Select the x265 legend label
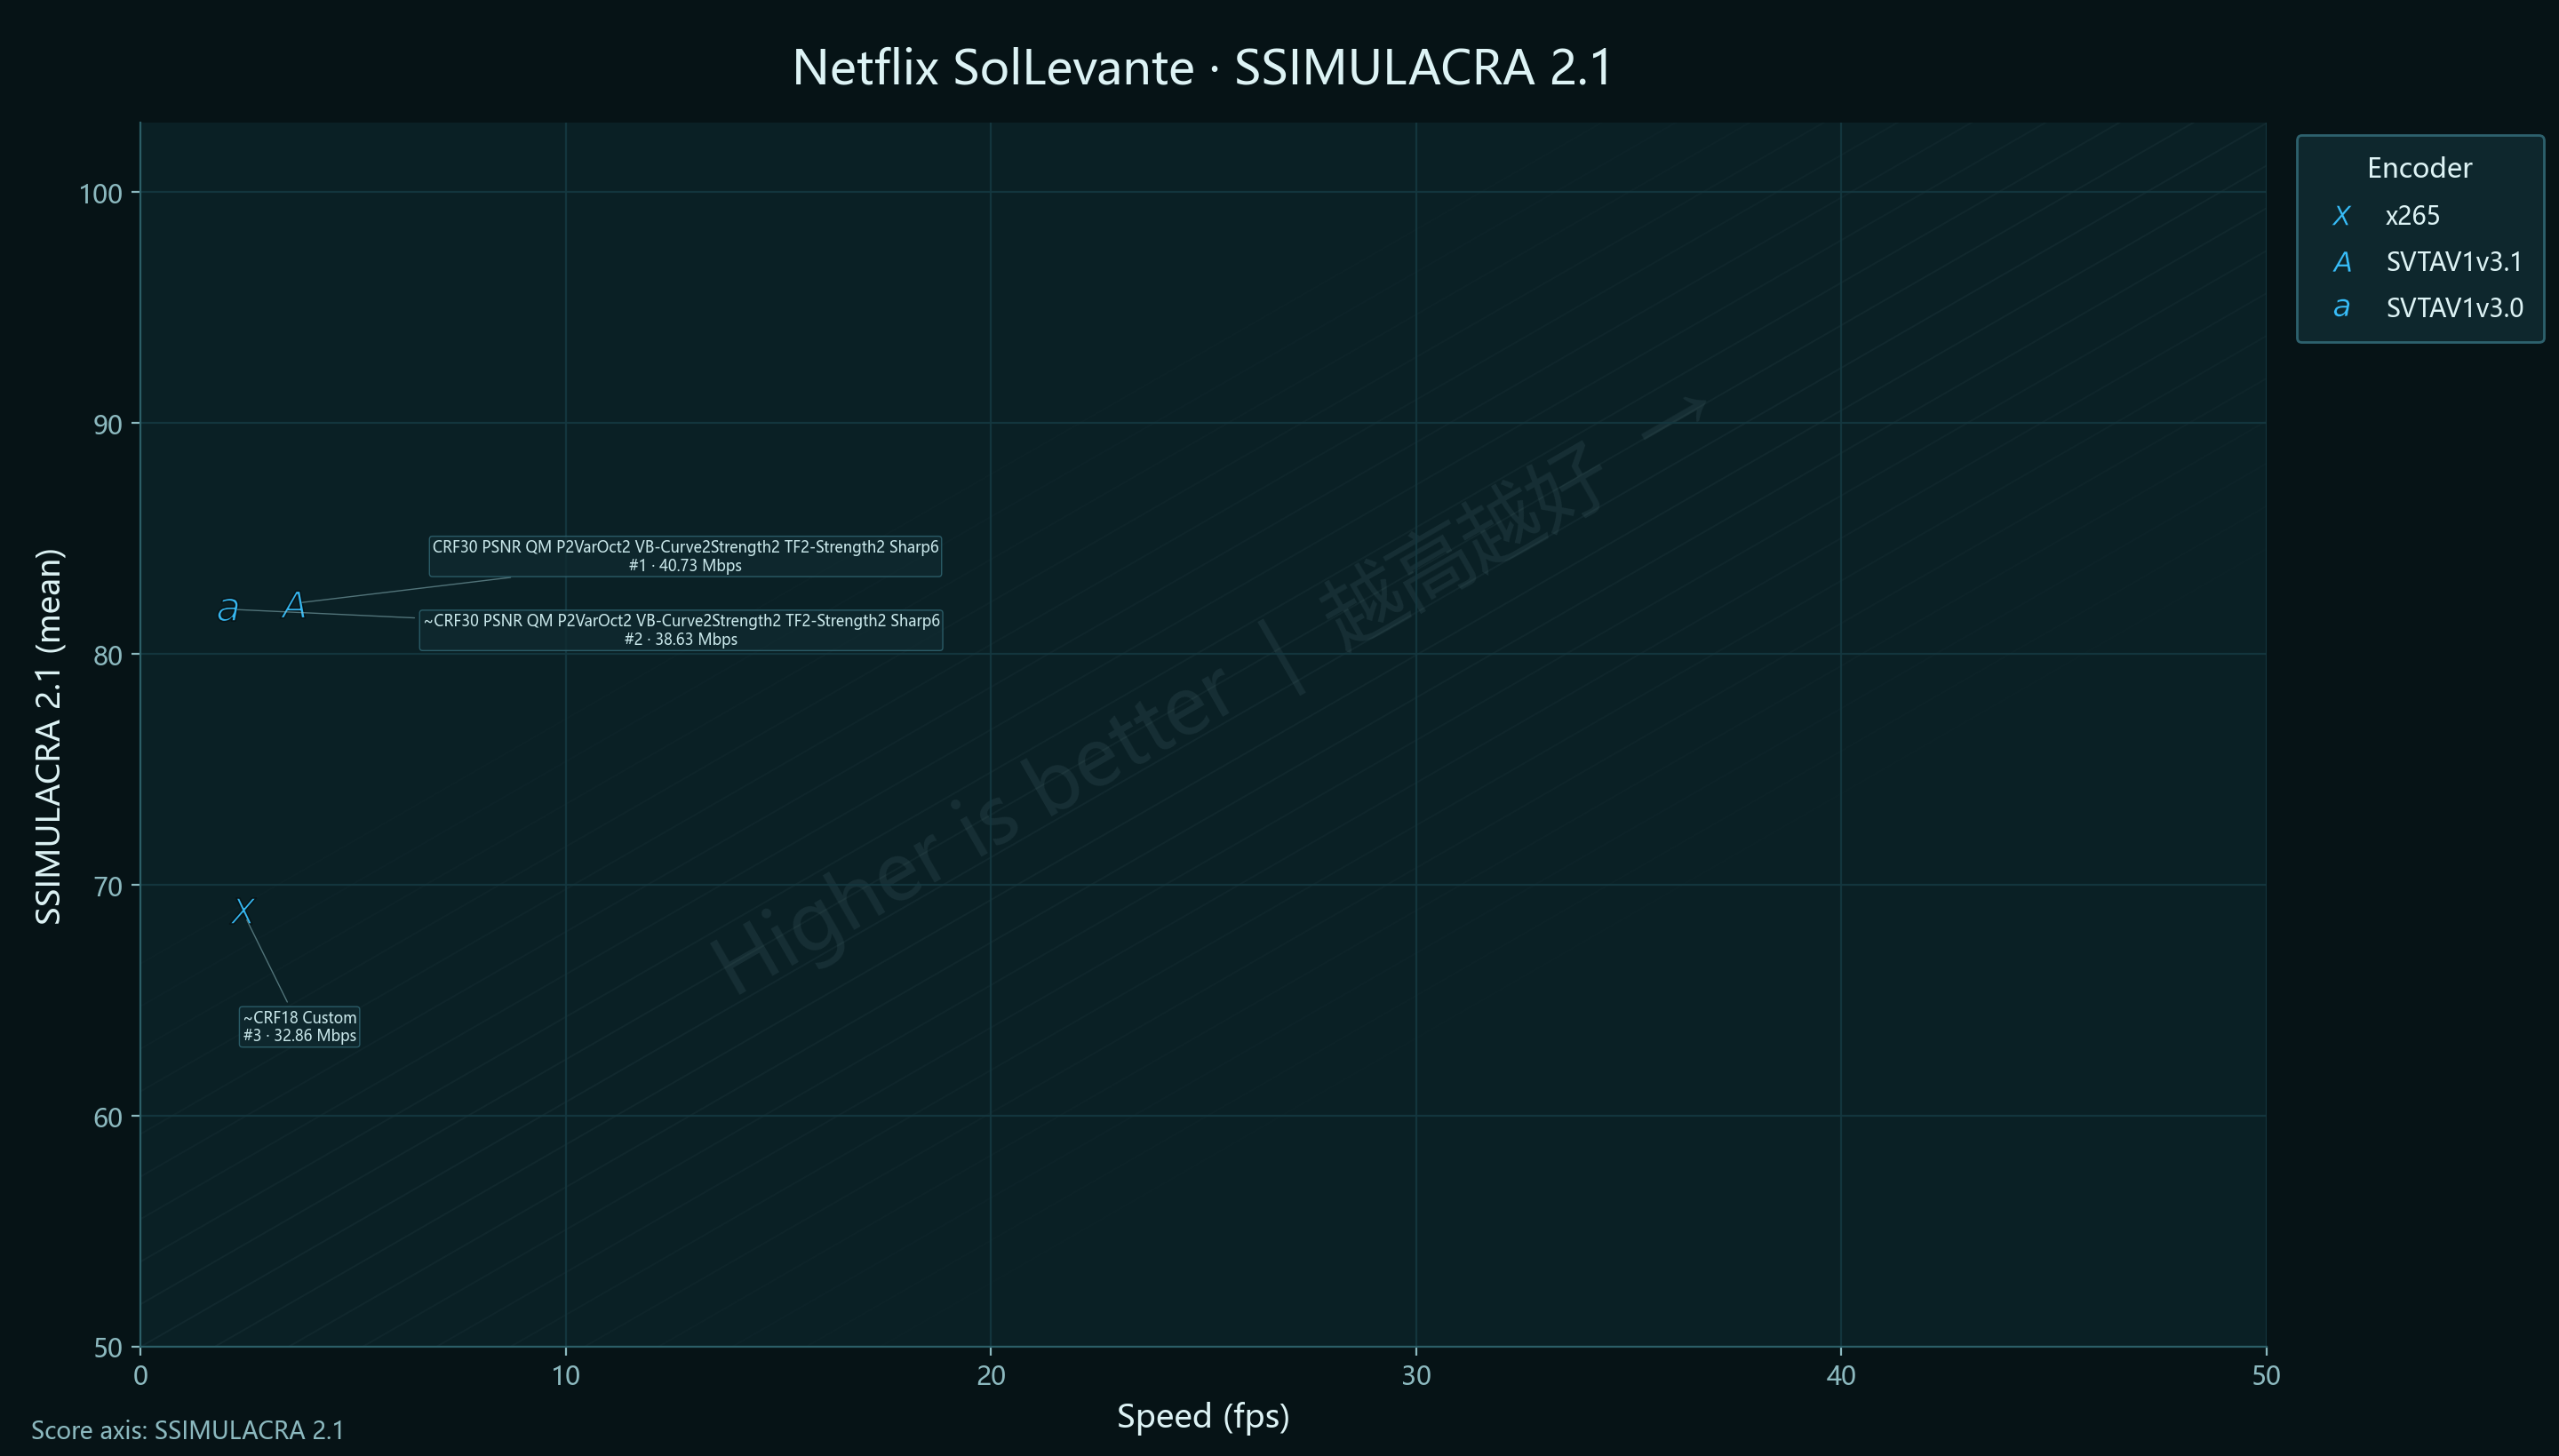Viewport: 2559px width, 1456px height. 2412,216
